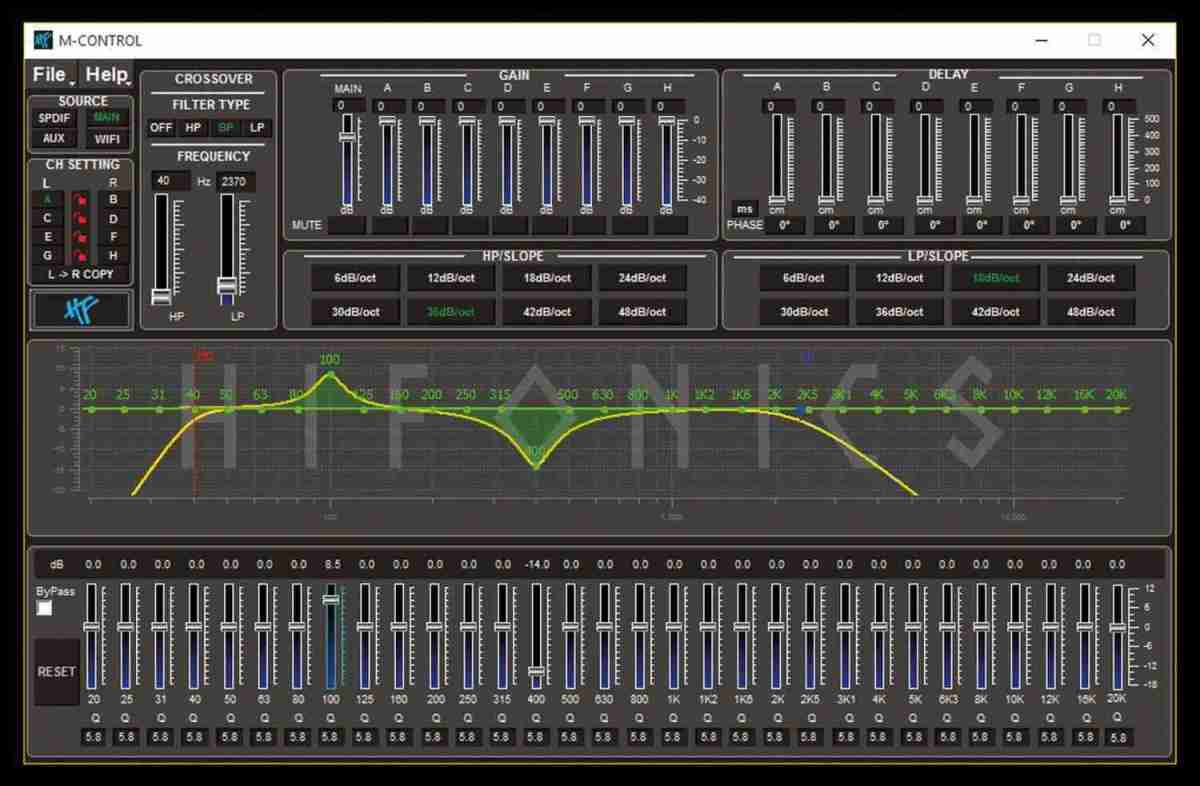Click the EQ RESET button

pos(56,672)
